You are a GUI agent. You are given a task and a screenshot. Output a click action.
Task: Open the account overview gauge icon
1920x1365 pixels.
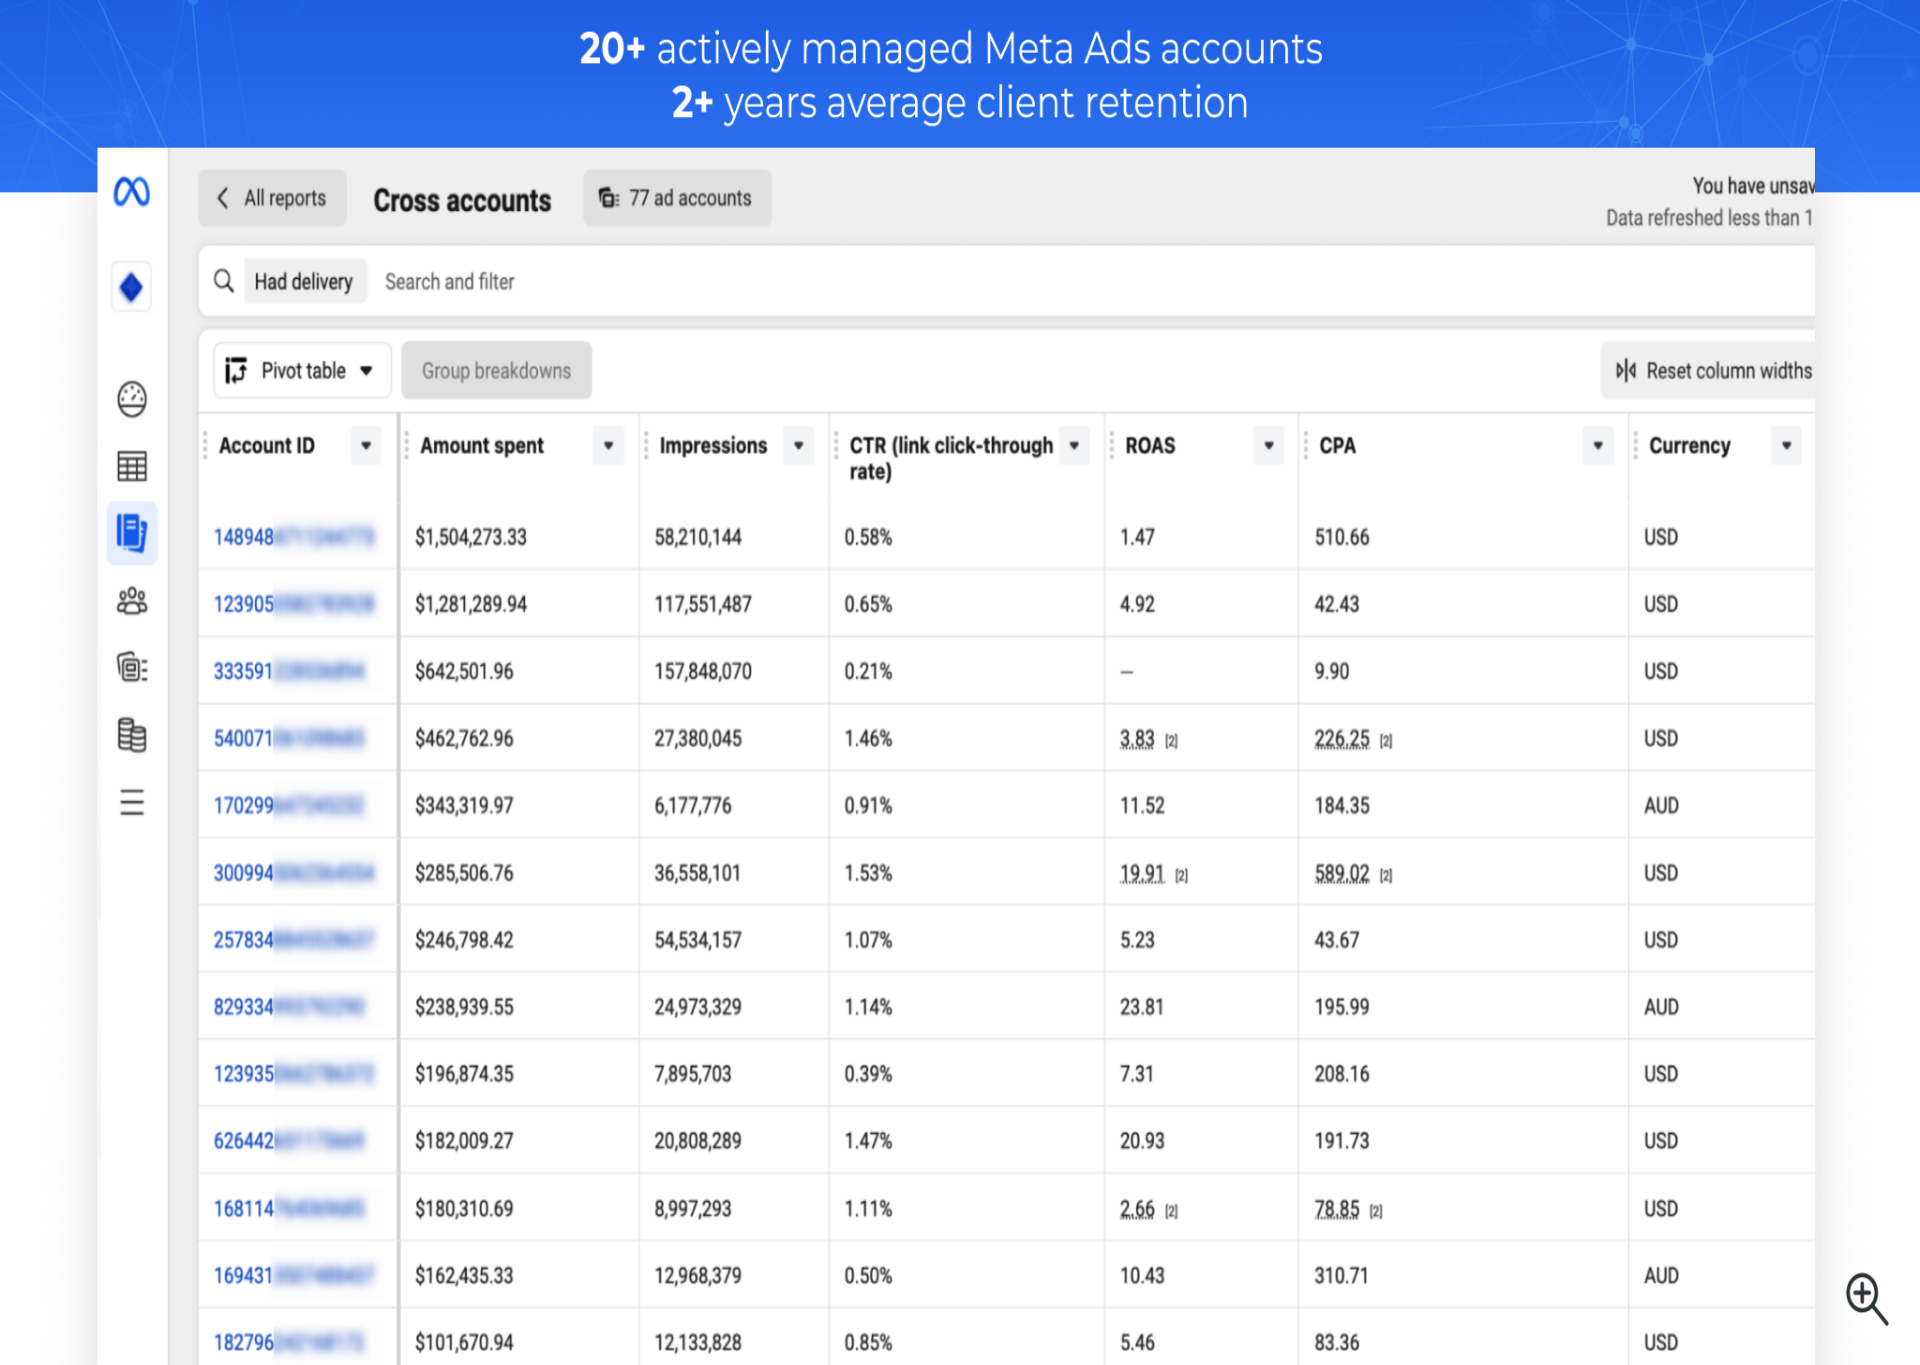pos(132,399)
